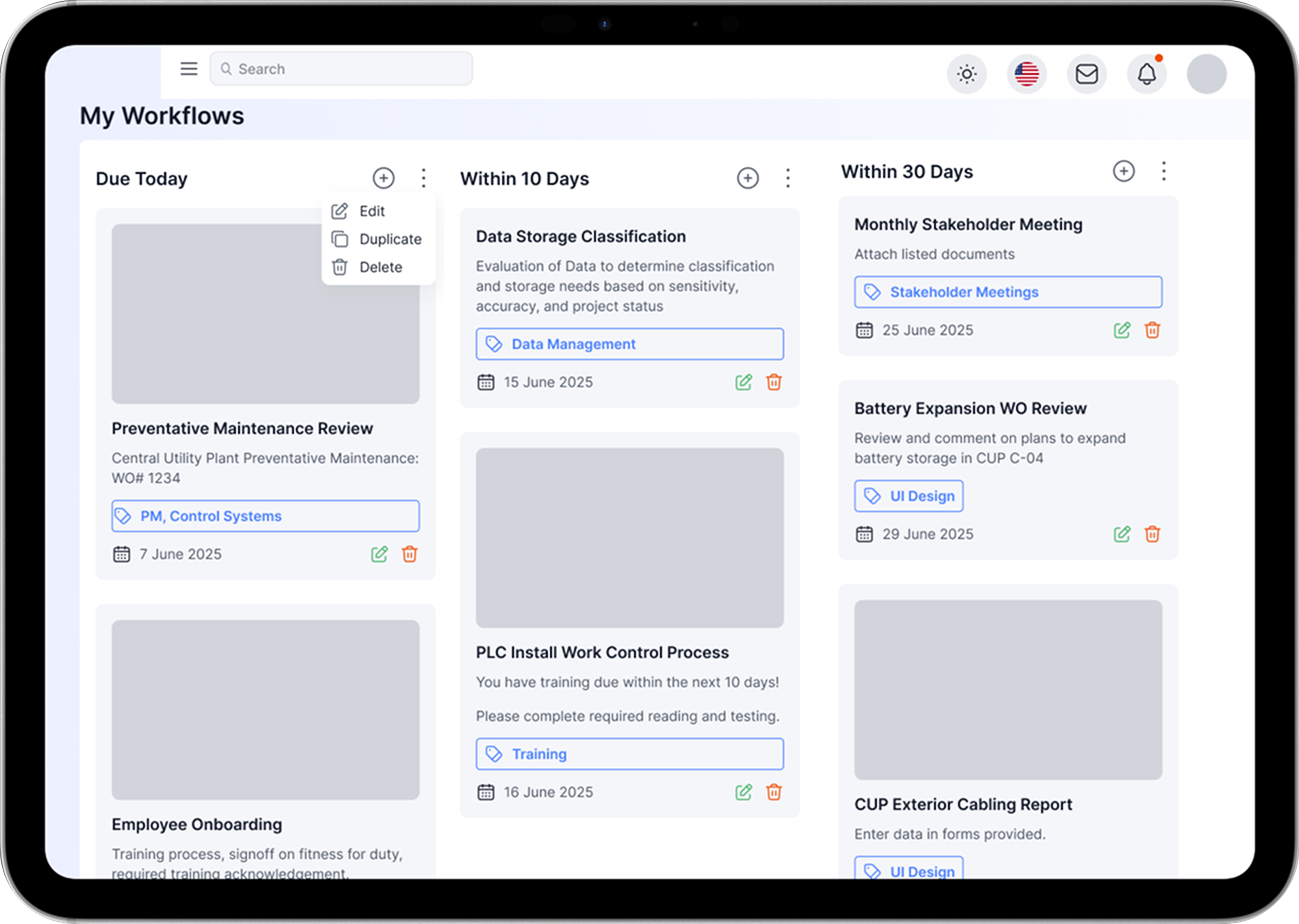Click the Stakeholder Meetings tag
This screenshot has height=924, width=1299.
click(1008, 292)
